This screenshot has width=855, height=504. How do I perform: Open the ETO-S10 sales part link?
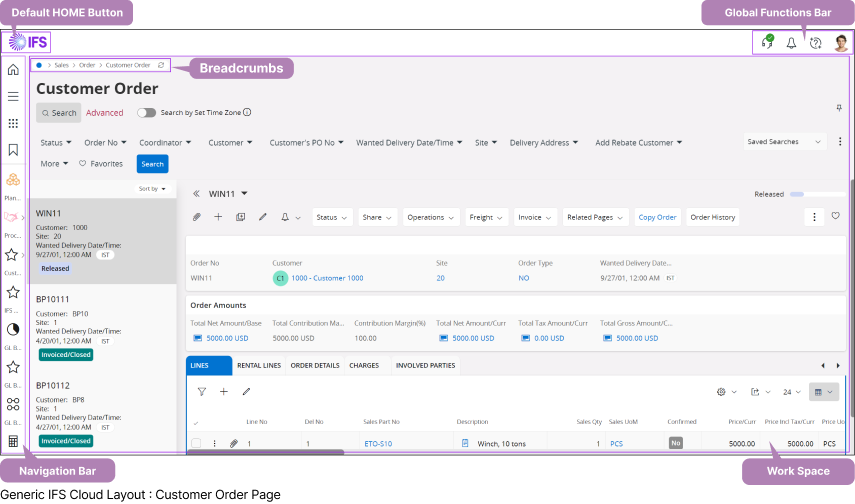coord(378,443)
